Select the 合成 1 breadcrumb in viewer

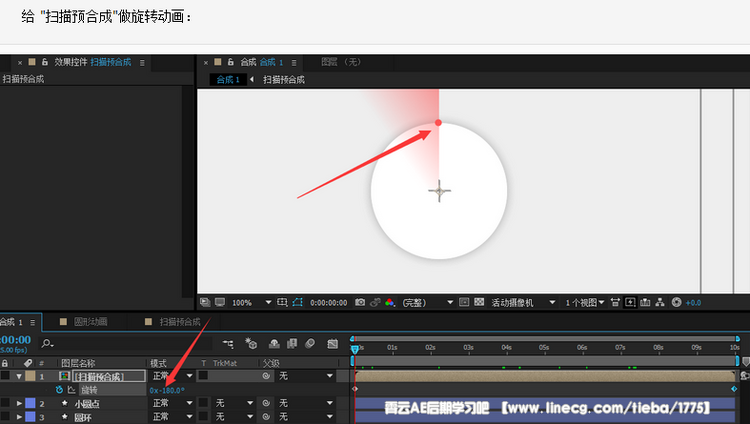[x=228, y=79]
